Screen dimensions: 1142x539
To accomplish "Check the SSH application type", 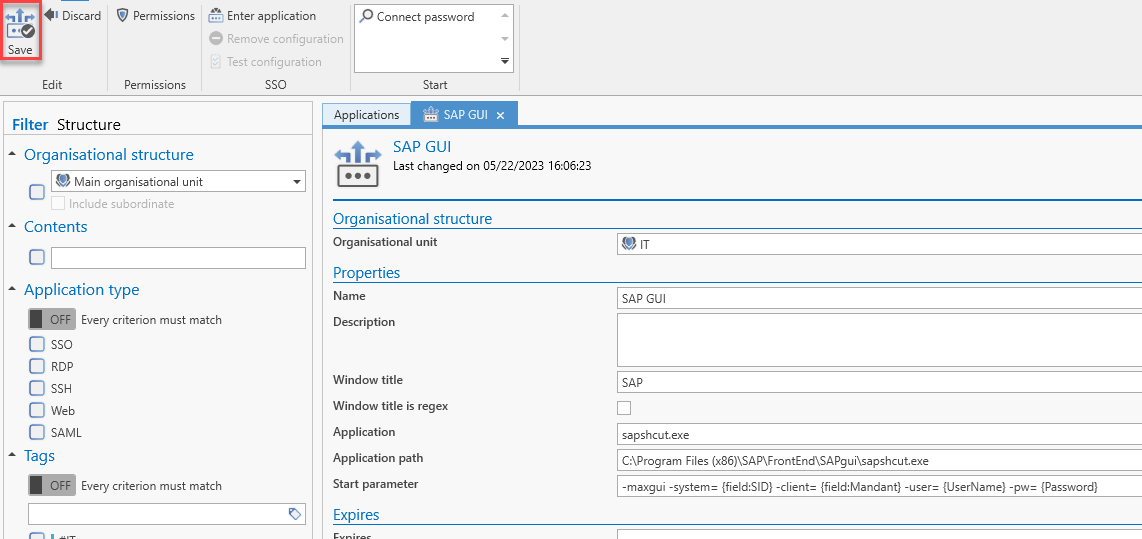I will pyautogui.click(x=36, y=387).
